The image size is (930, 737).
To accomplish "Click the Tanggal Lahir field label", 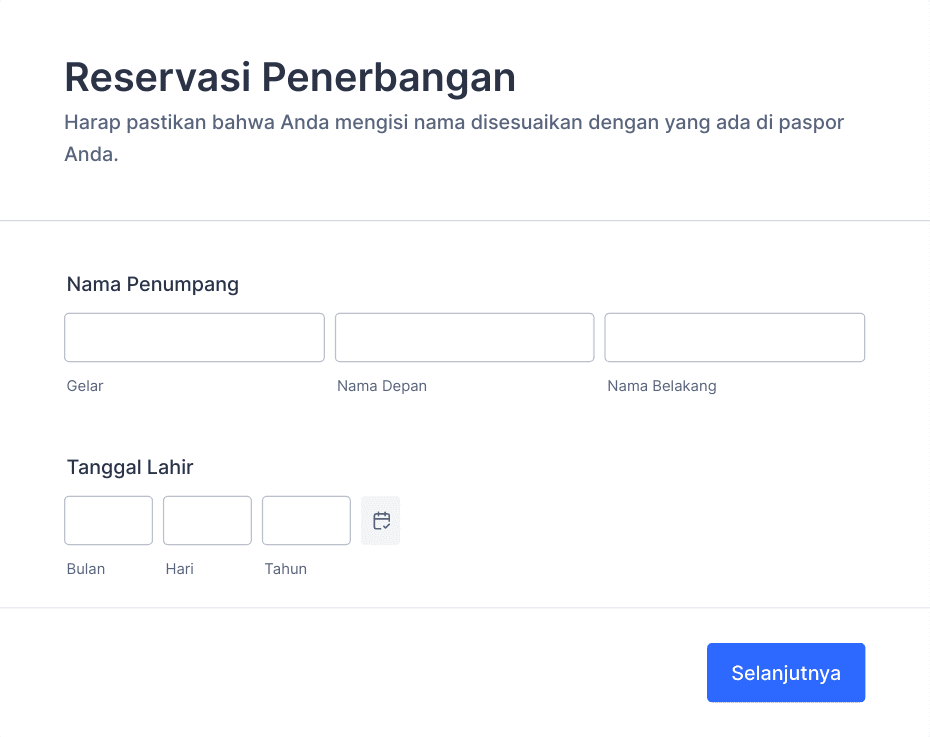I will coord(130,467).
